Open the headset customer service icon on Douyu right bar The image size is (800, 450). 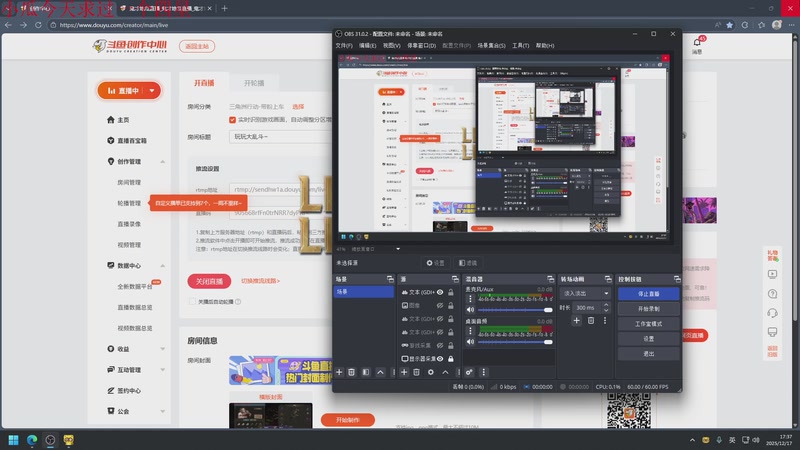(x=772, y=313)
